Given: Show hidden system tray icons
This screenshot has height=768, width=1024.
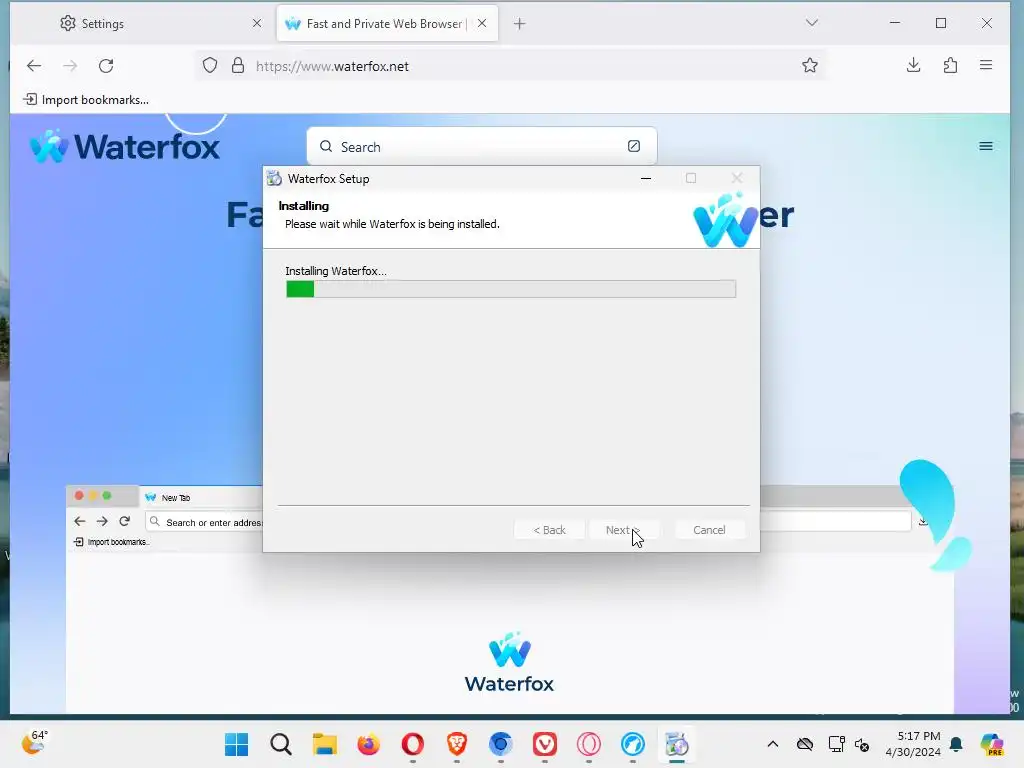Looking at the screenshot, I should coord(773,744).
